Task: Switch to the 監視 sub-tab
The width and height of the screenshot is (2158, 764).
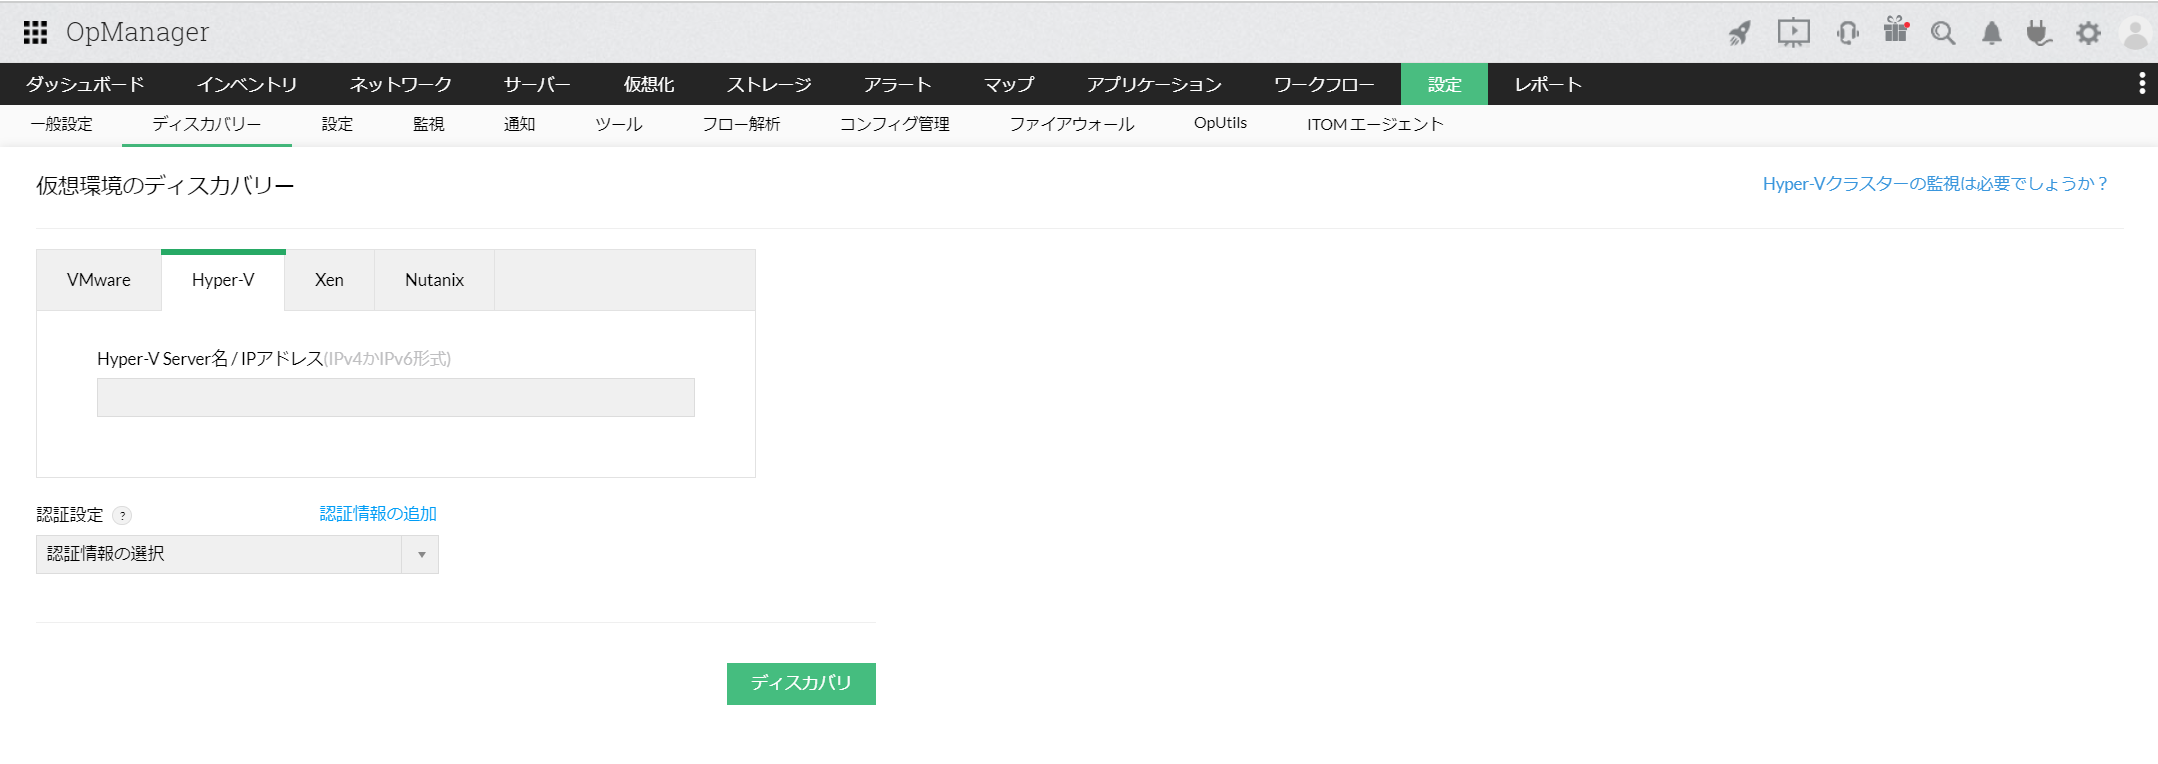Action: (428, 124)
